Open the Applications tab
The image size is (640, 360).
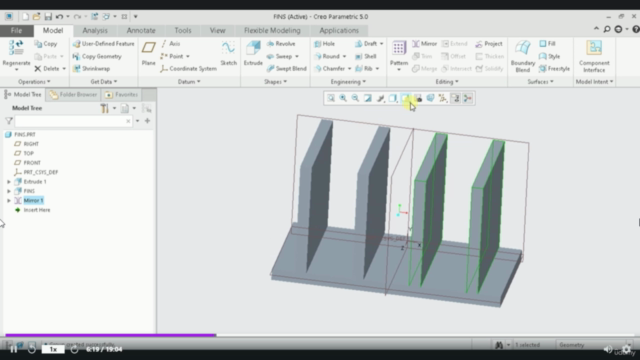pyautogui.click(x=339, y=31)
